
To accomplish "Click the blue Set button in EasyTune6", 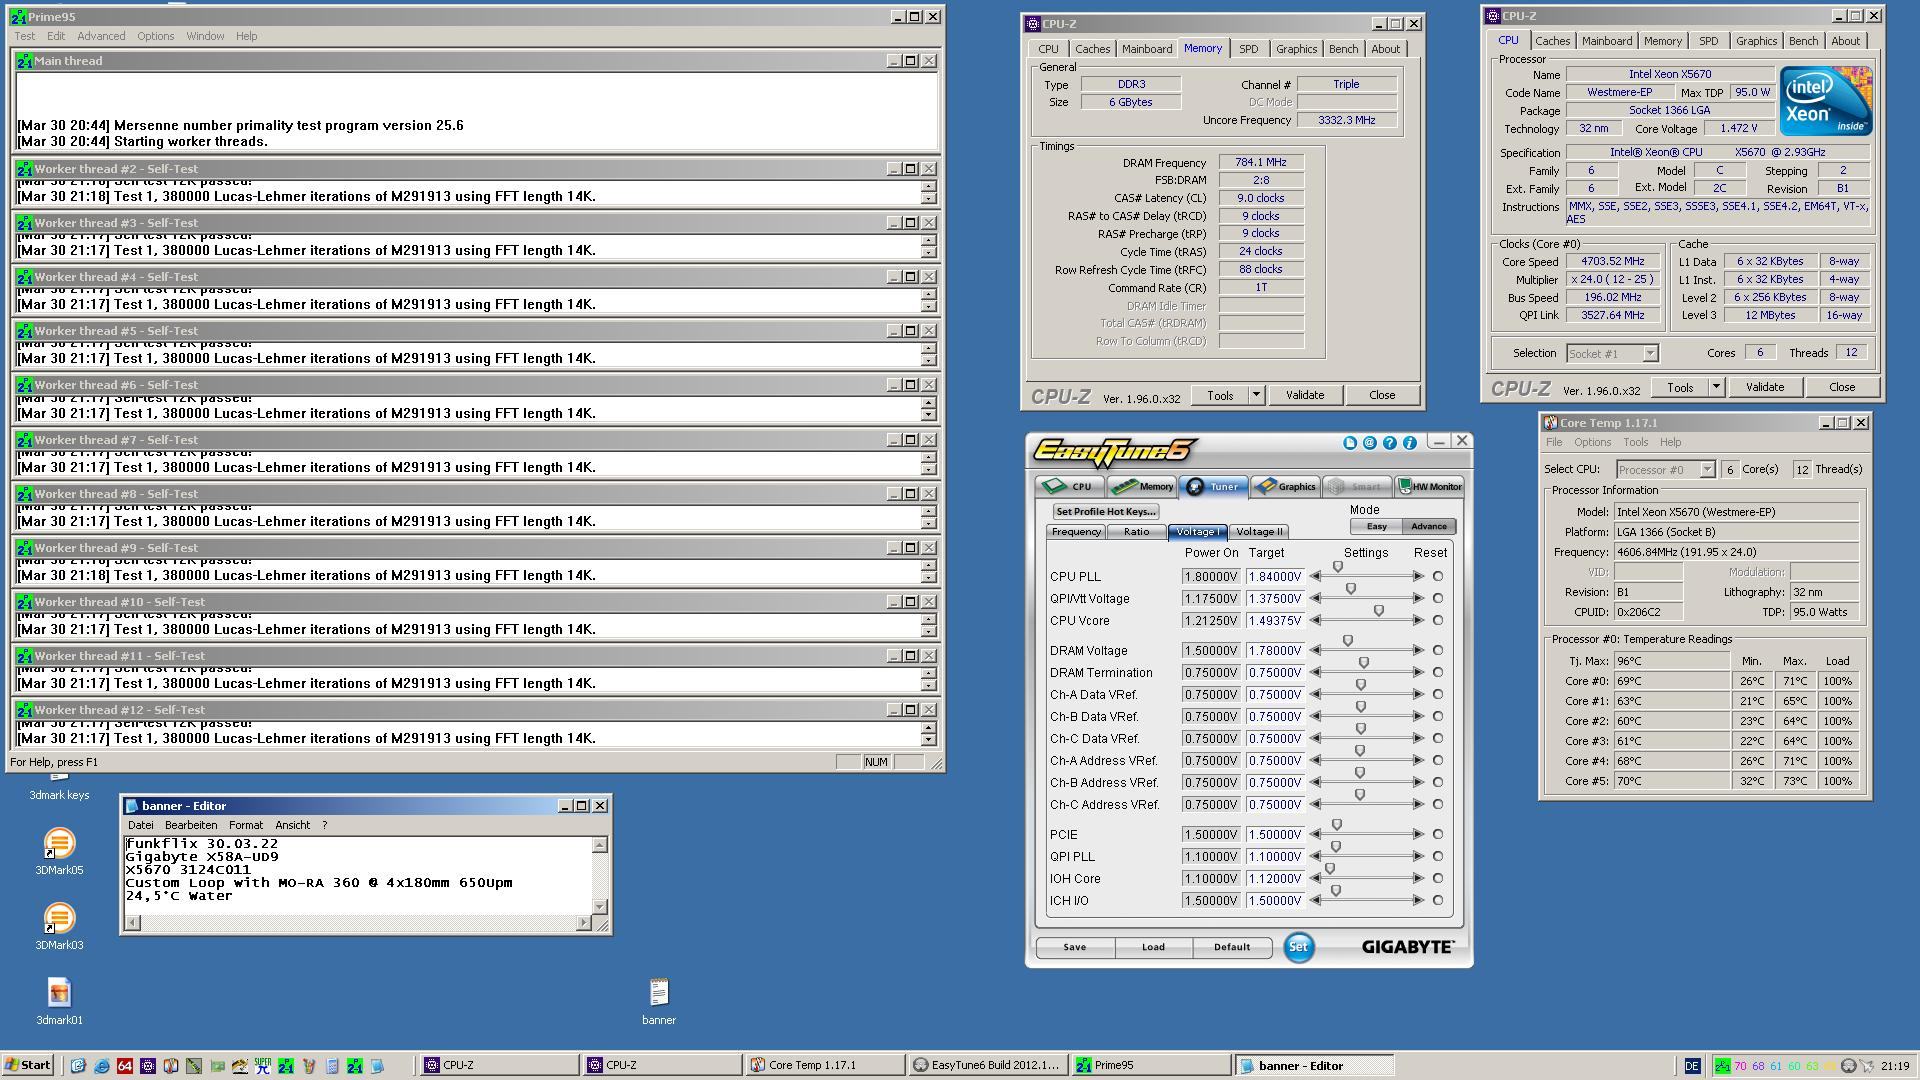I will pyautogui.click(x=1298, y=947).
